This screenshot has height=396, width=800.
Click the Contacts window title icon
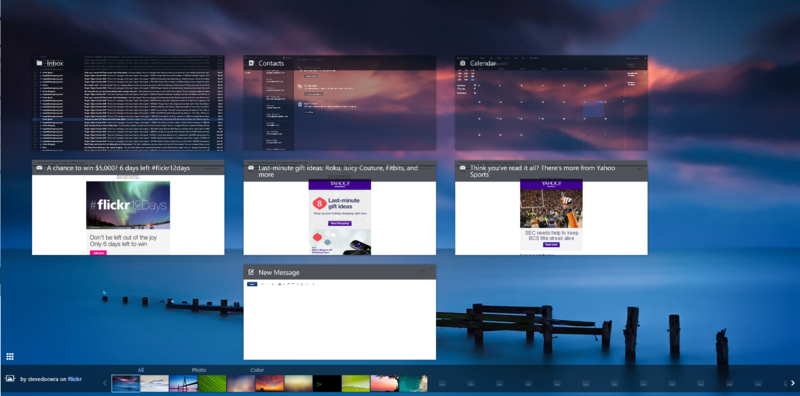[x=251, y=63]
